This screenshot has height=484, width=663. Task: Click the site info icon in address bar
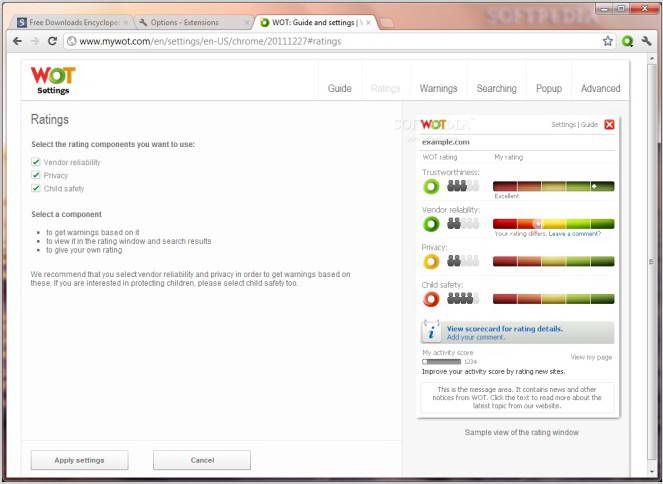72,41
